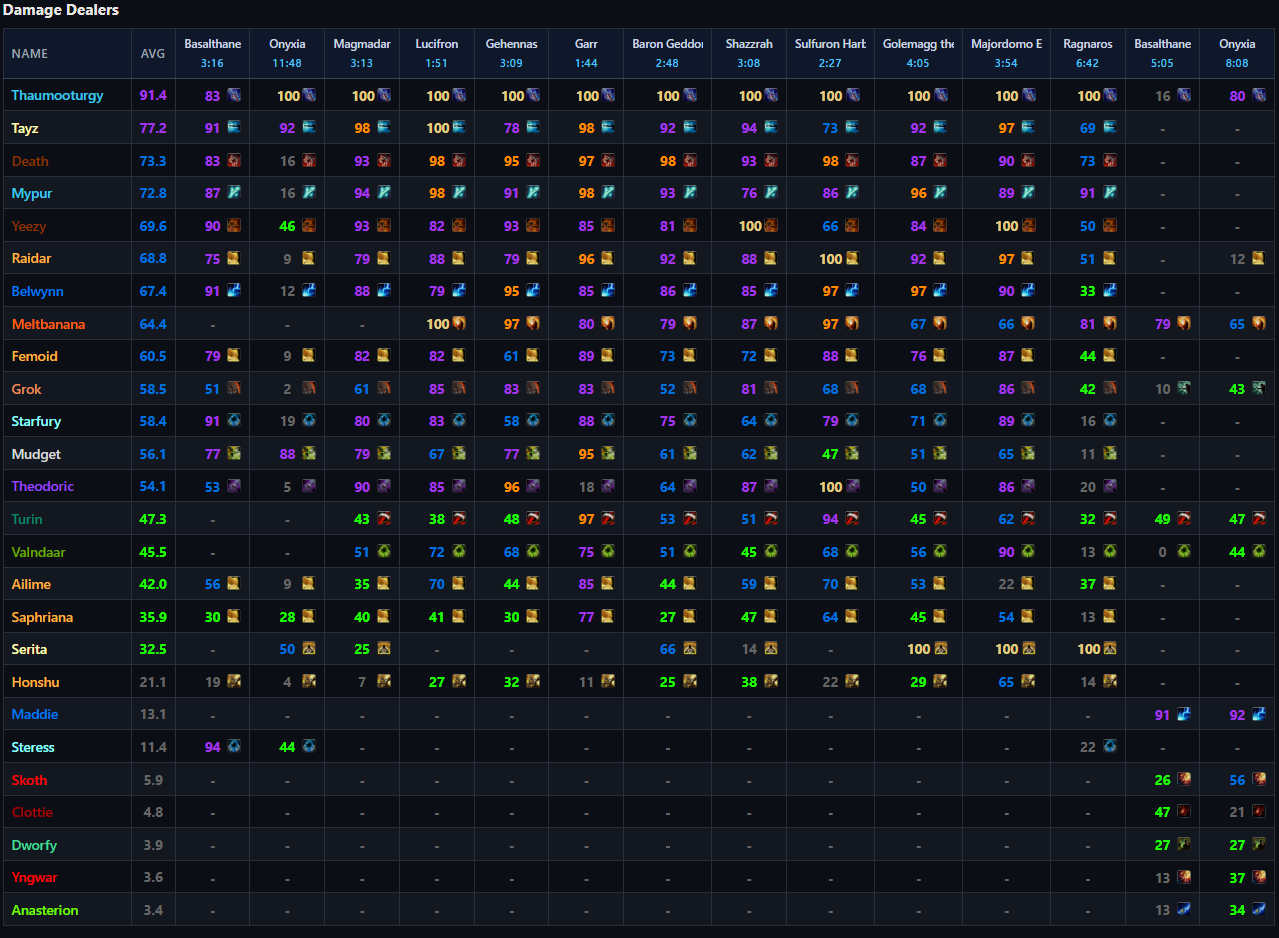
Task: Open player Saphriana's name link
Action: [42, 617]
